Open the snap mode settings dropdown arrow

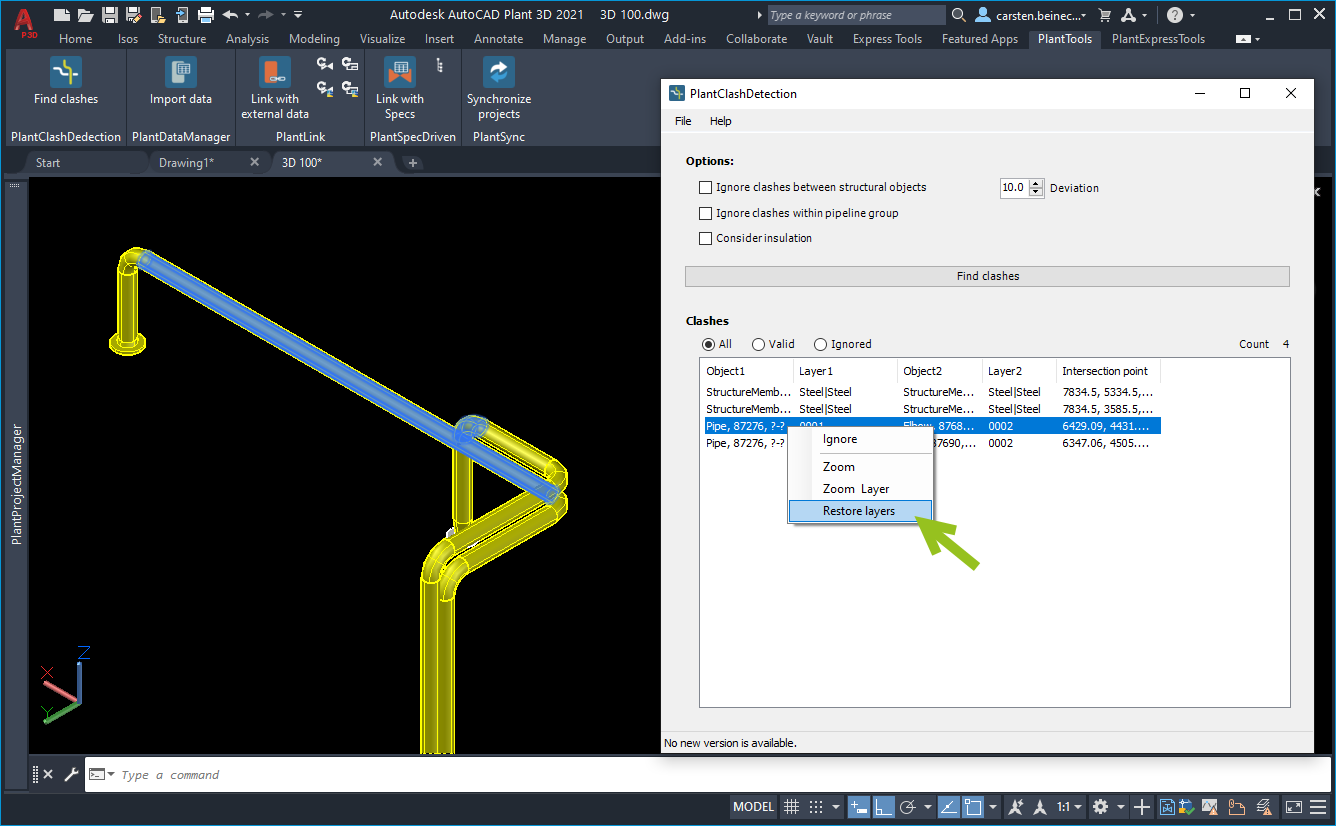click(835, 807)
